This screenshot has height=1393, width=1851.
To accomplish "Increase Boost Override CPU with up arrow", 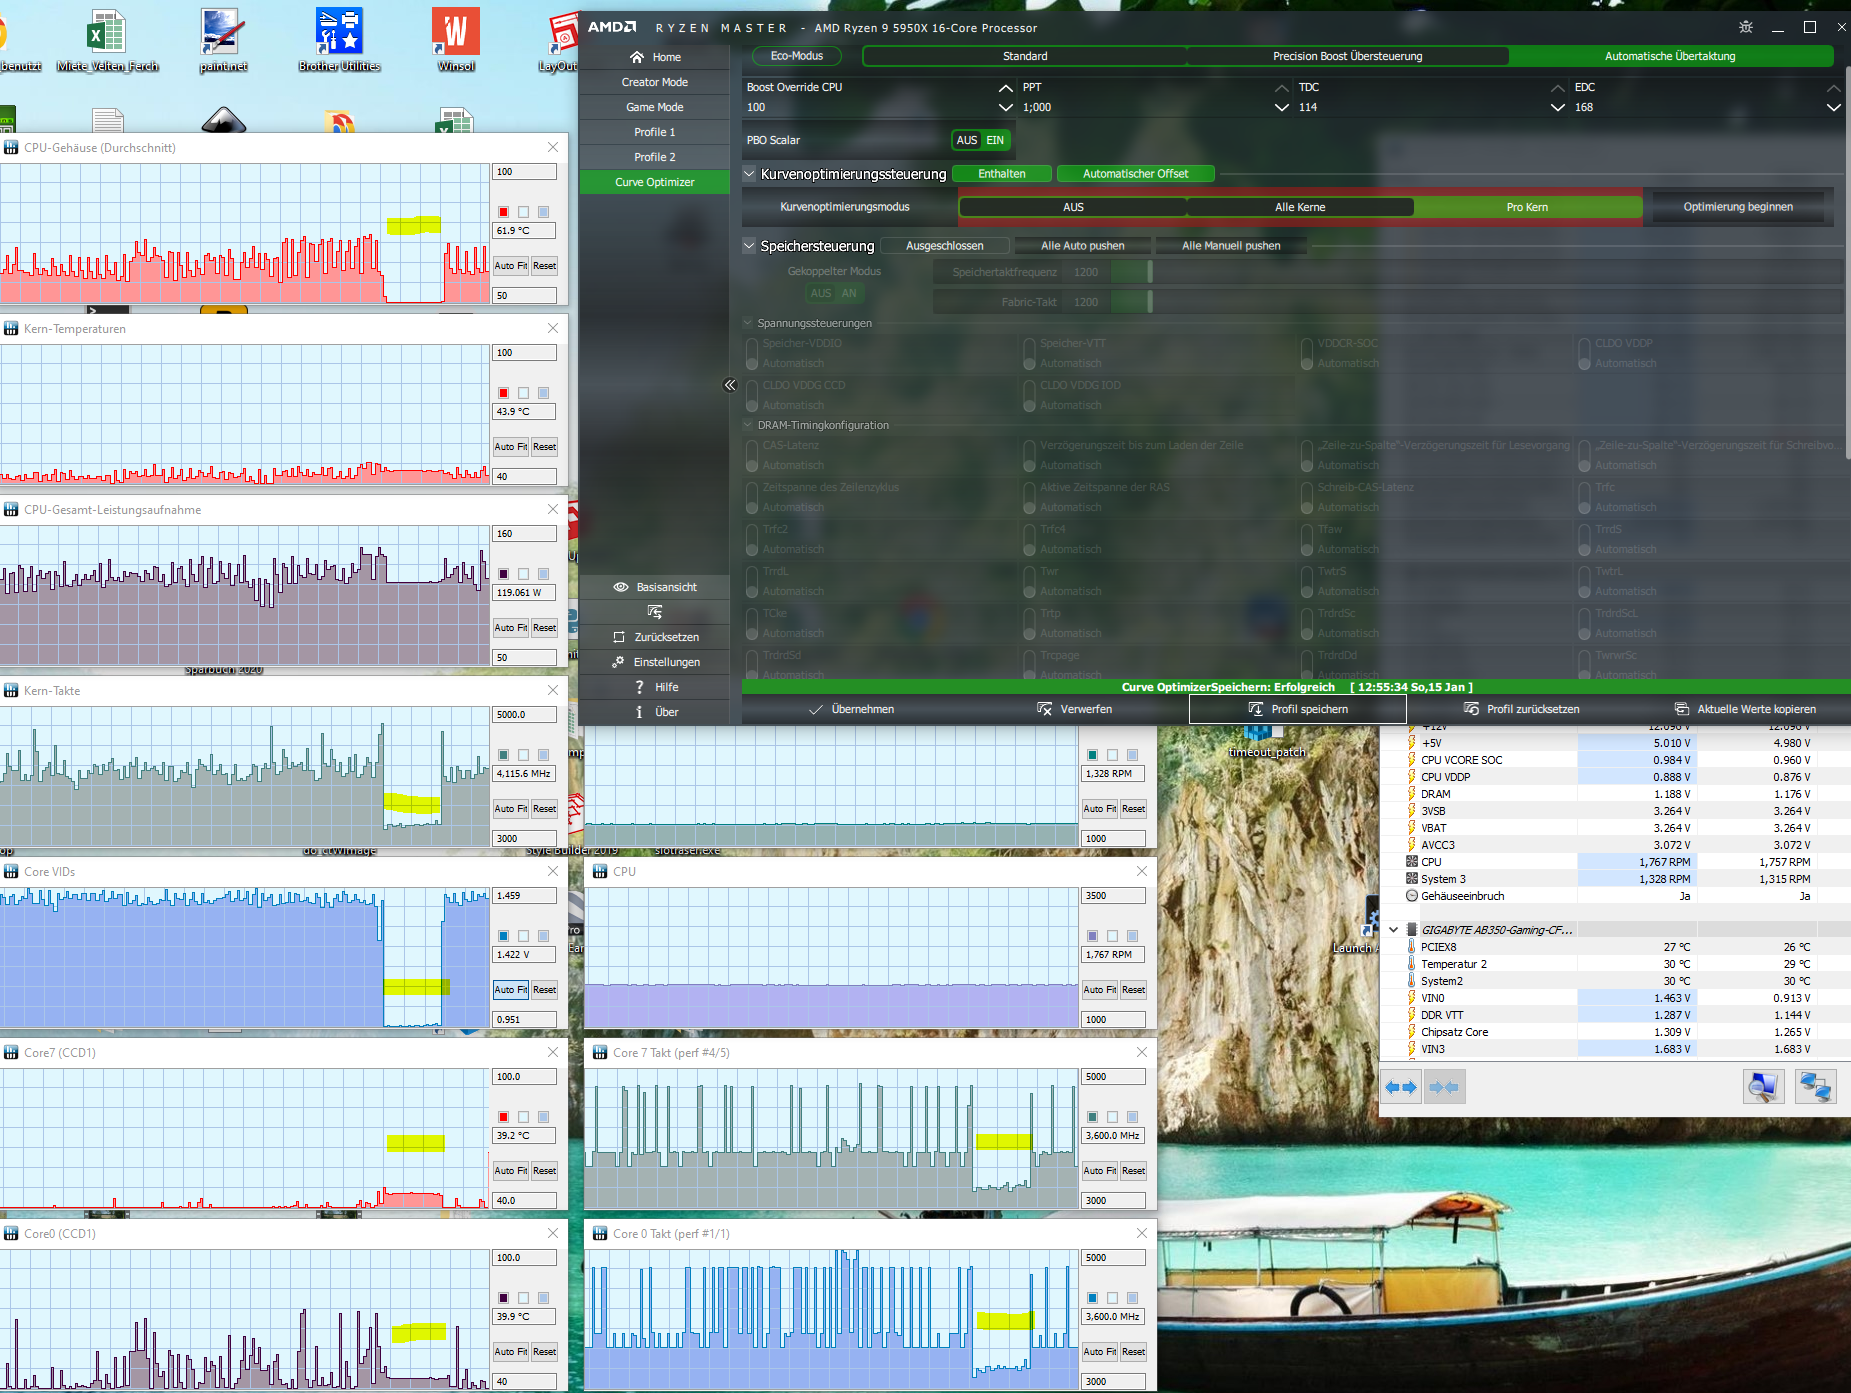I will [1005, 88].
